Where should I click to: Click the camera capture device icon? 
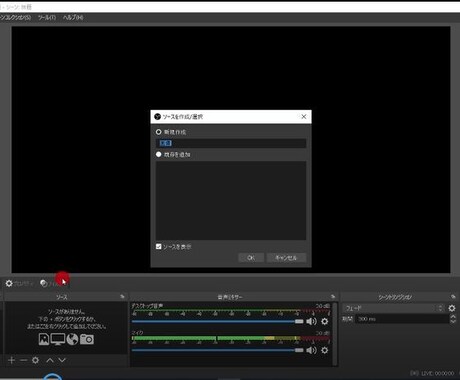tap(87, 339)
